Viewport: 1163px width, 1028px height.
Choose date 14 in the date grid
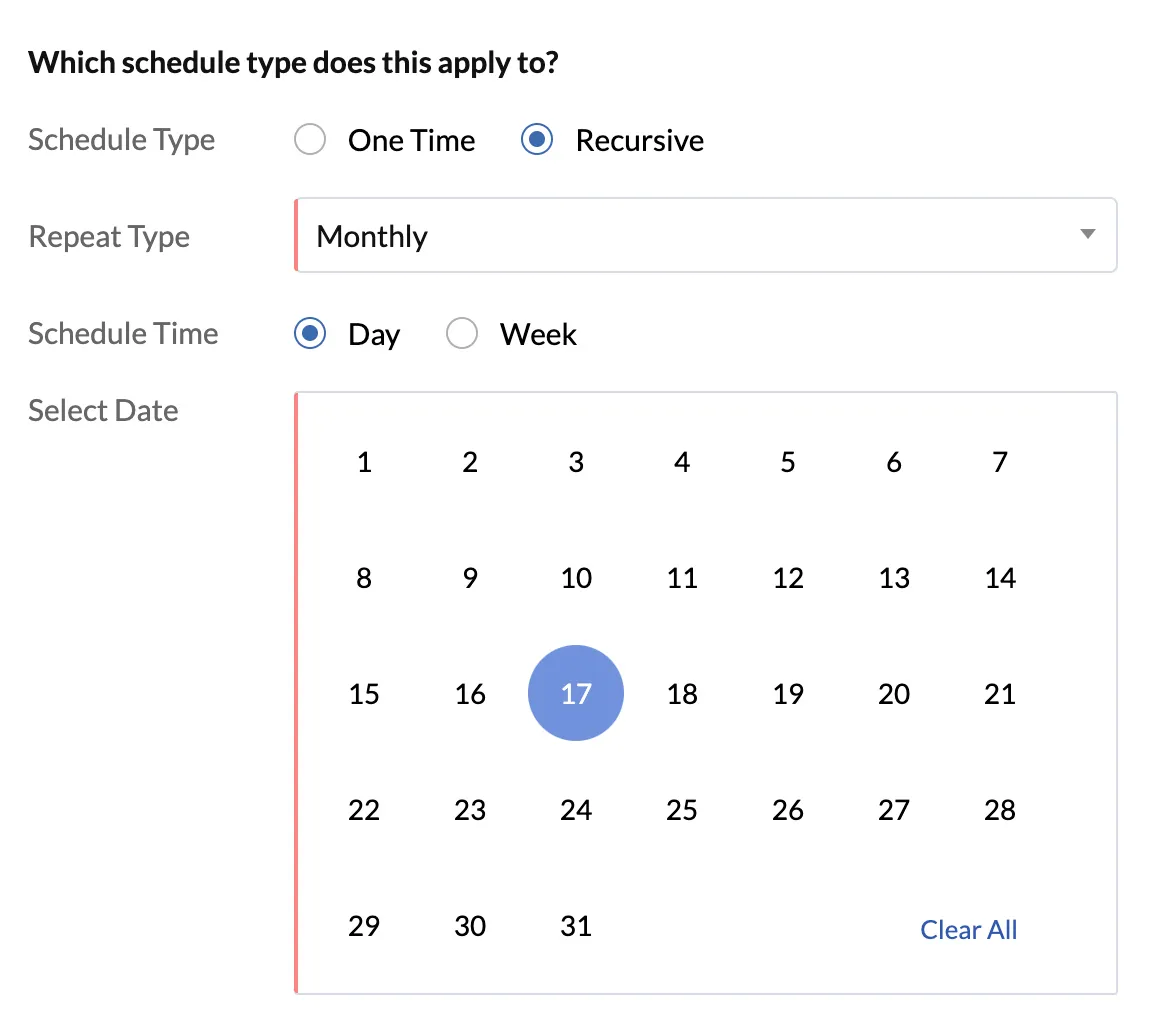pyautogui.click(x=1000, y=578)
